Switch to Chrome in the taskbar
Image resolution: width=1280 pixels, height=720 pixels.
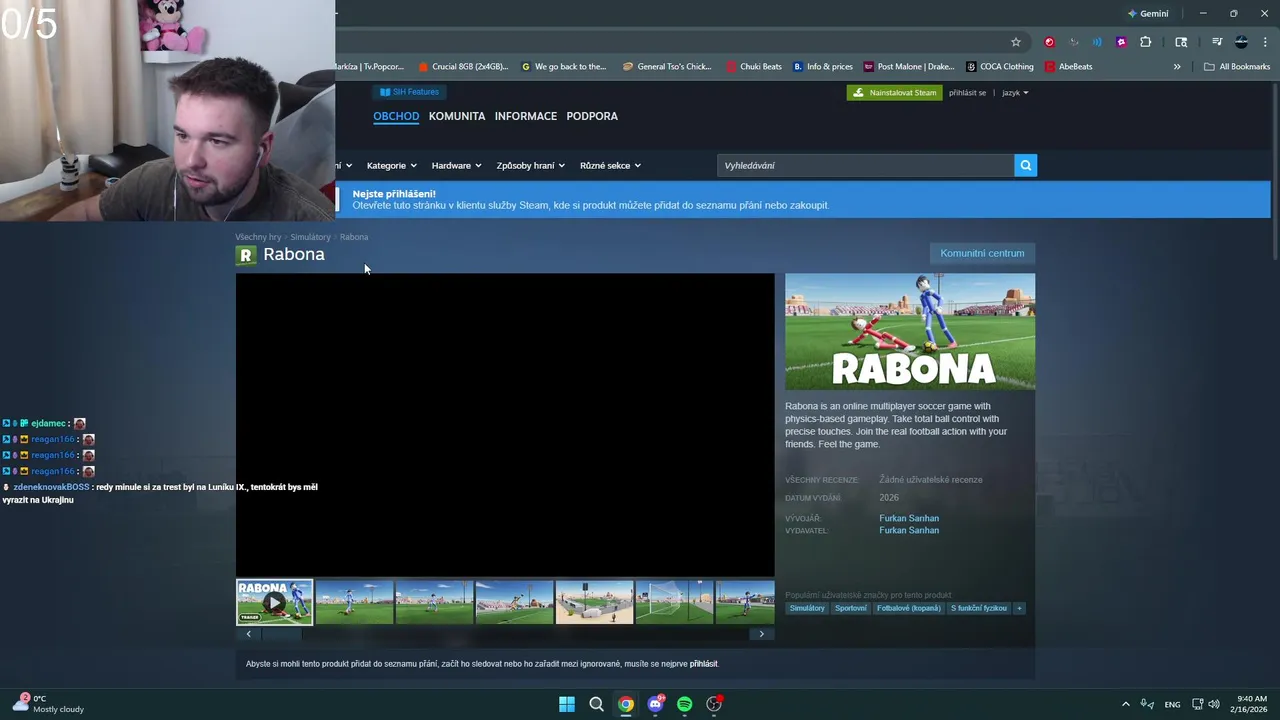[626, 704]
